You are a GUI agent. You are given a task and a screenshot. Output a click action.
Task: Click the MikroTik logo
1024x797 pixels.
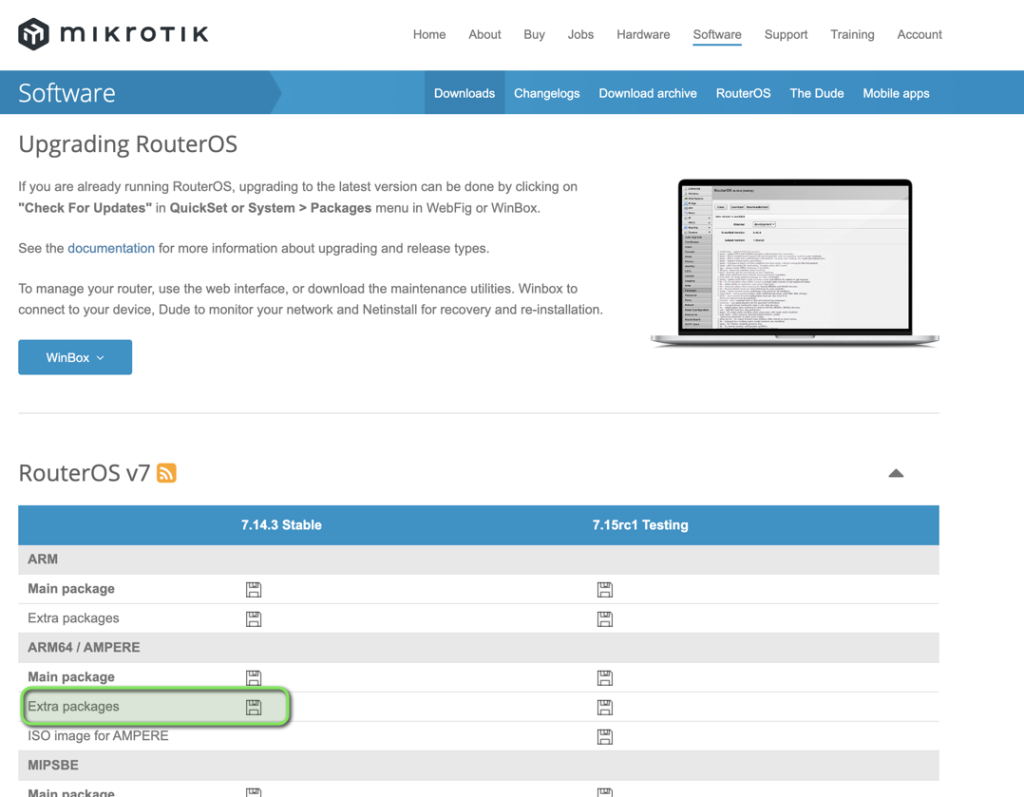[112, 33]
